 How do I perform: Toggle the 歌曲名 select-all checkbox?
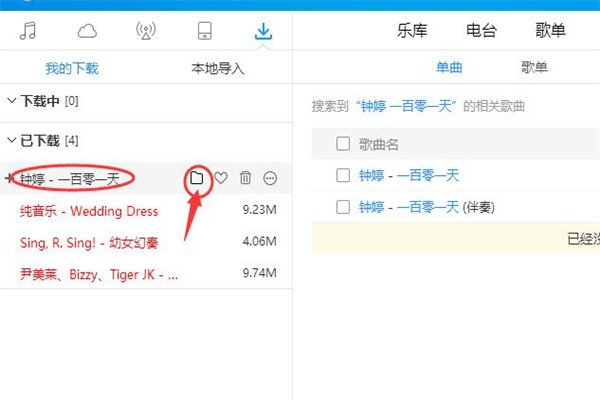point(343,144)
